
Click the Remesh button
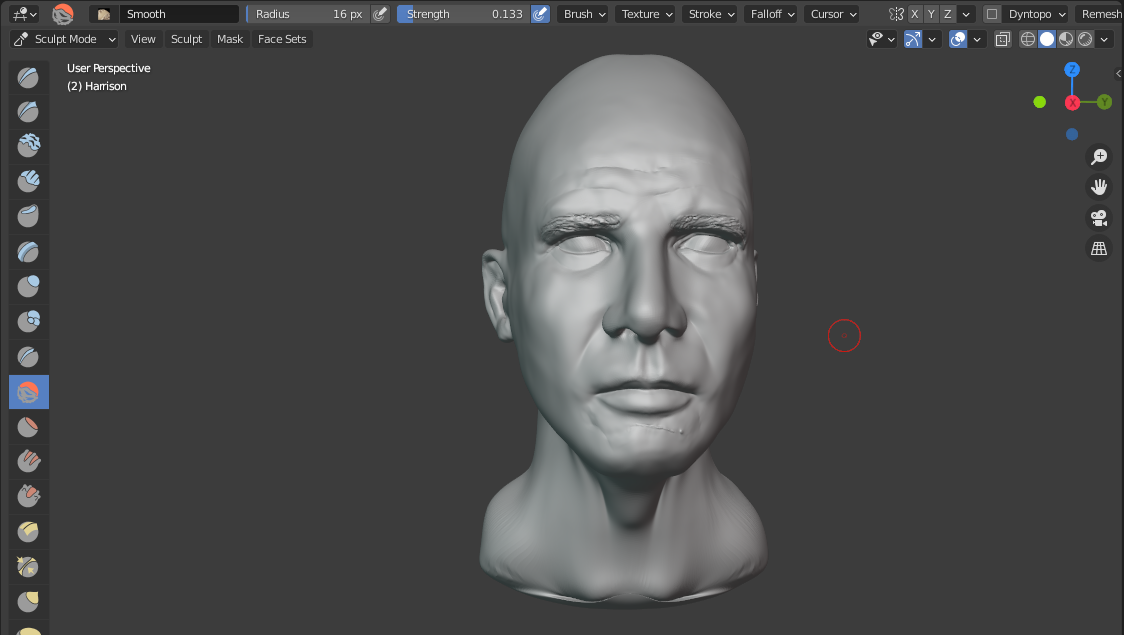pyautogui.click(x=1100, y=14)
